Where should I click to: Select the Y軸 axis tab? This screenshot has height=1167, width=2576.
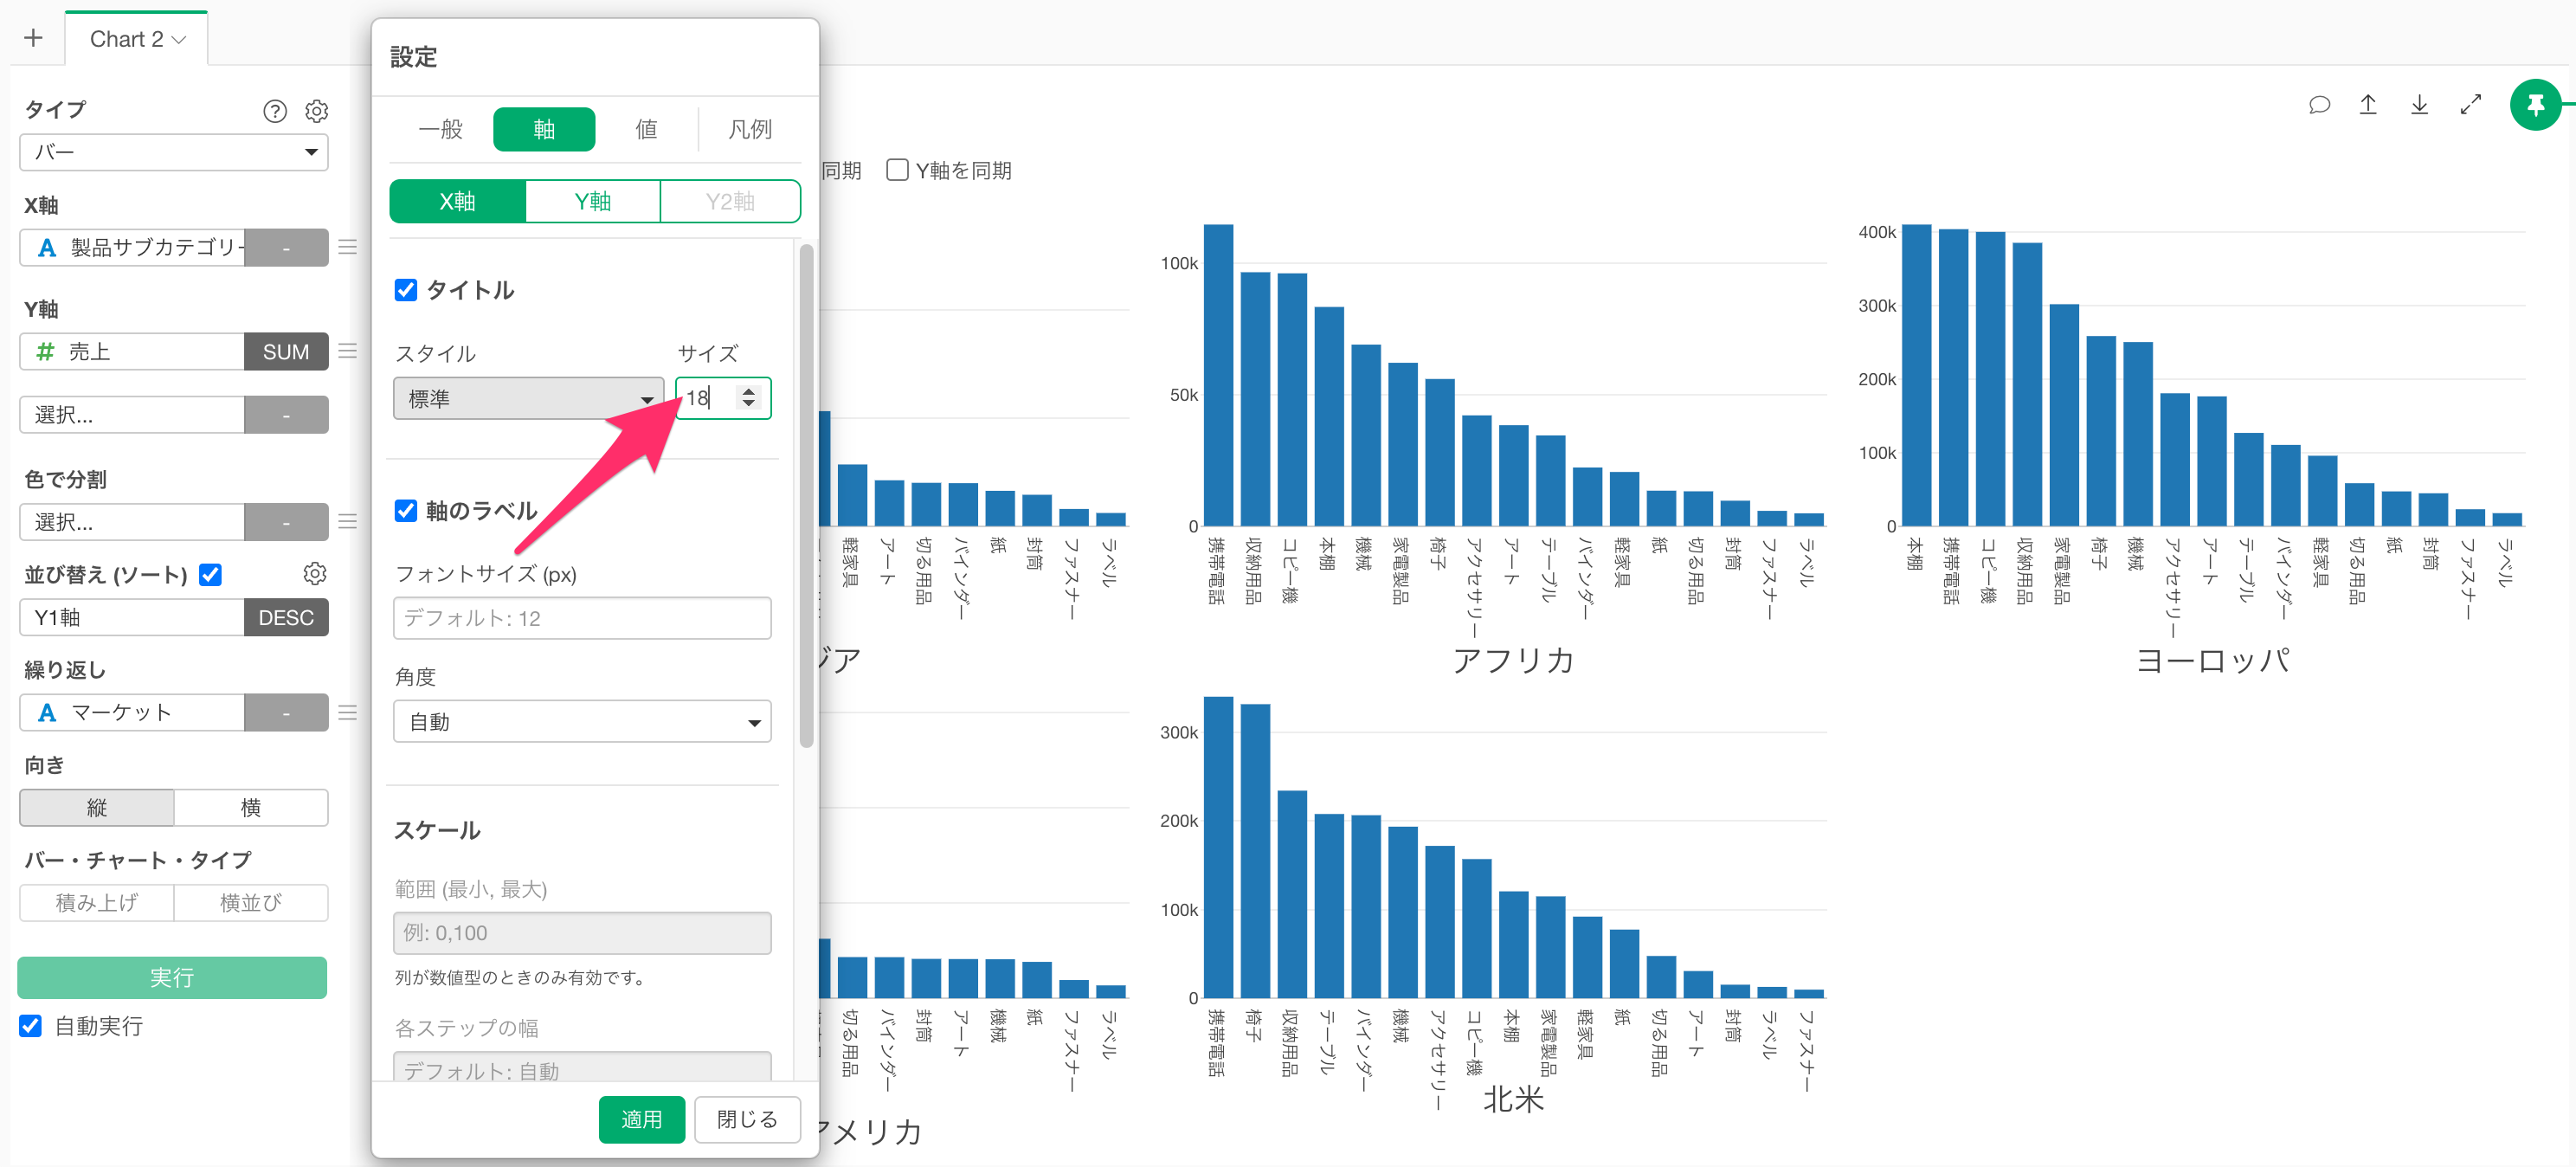click(x=592, y=201)
